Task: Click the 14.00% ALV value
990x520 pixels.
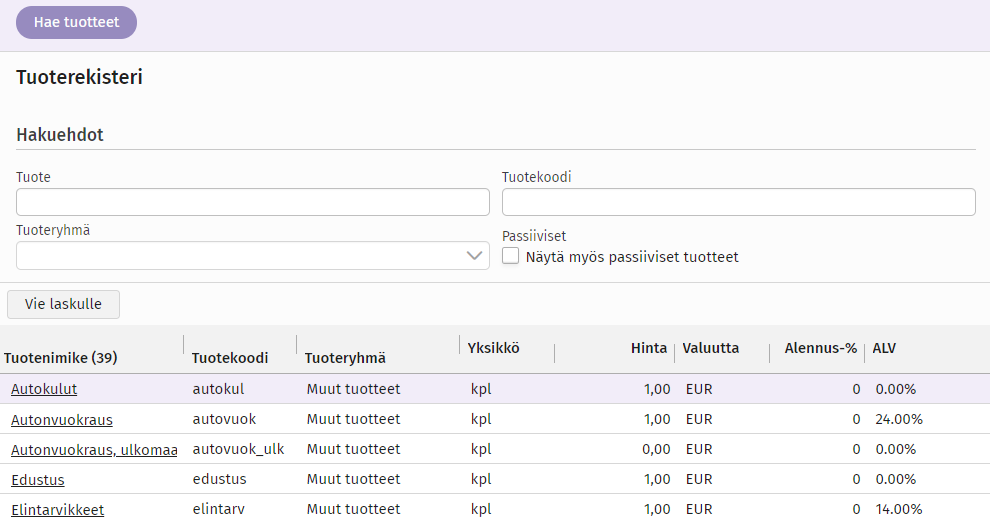Action: (899, 509)
